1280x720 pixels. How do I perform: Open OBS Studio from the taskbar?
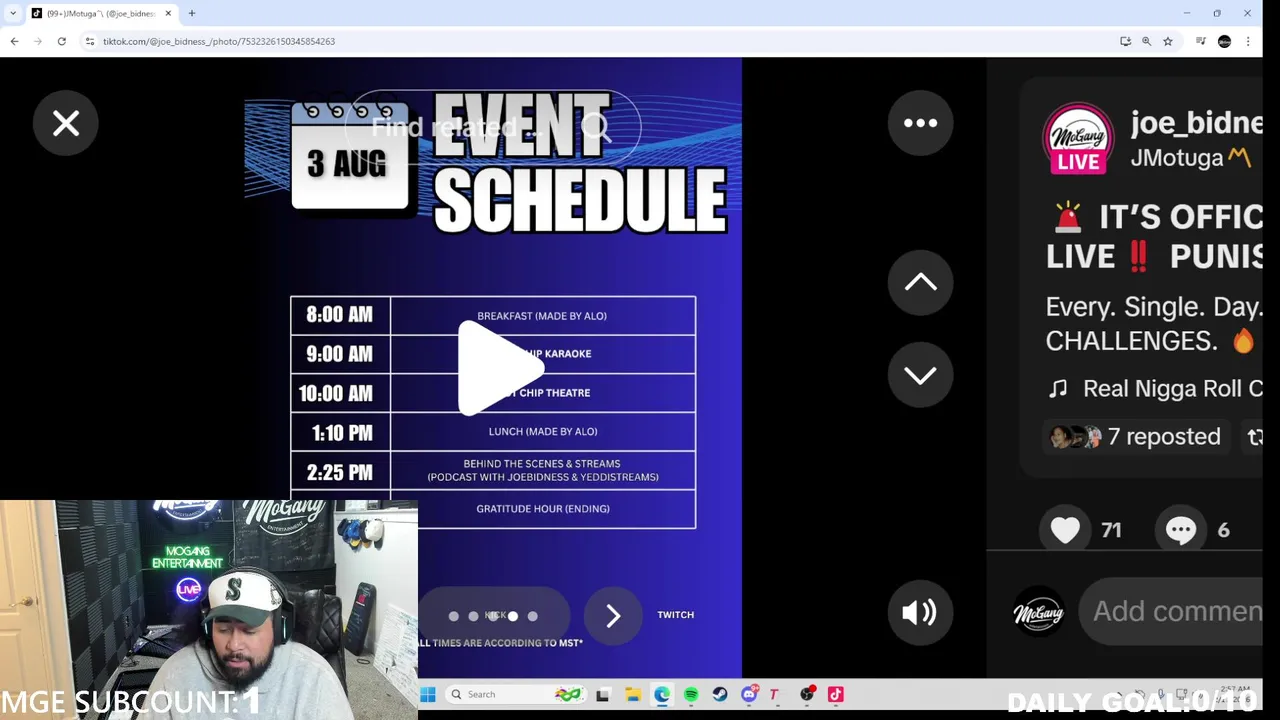point(806,694)
